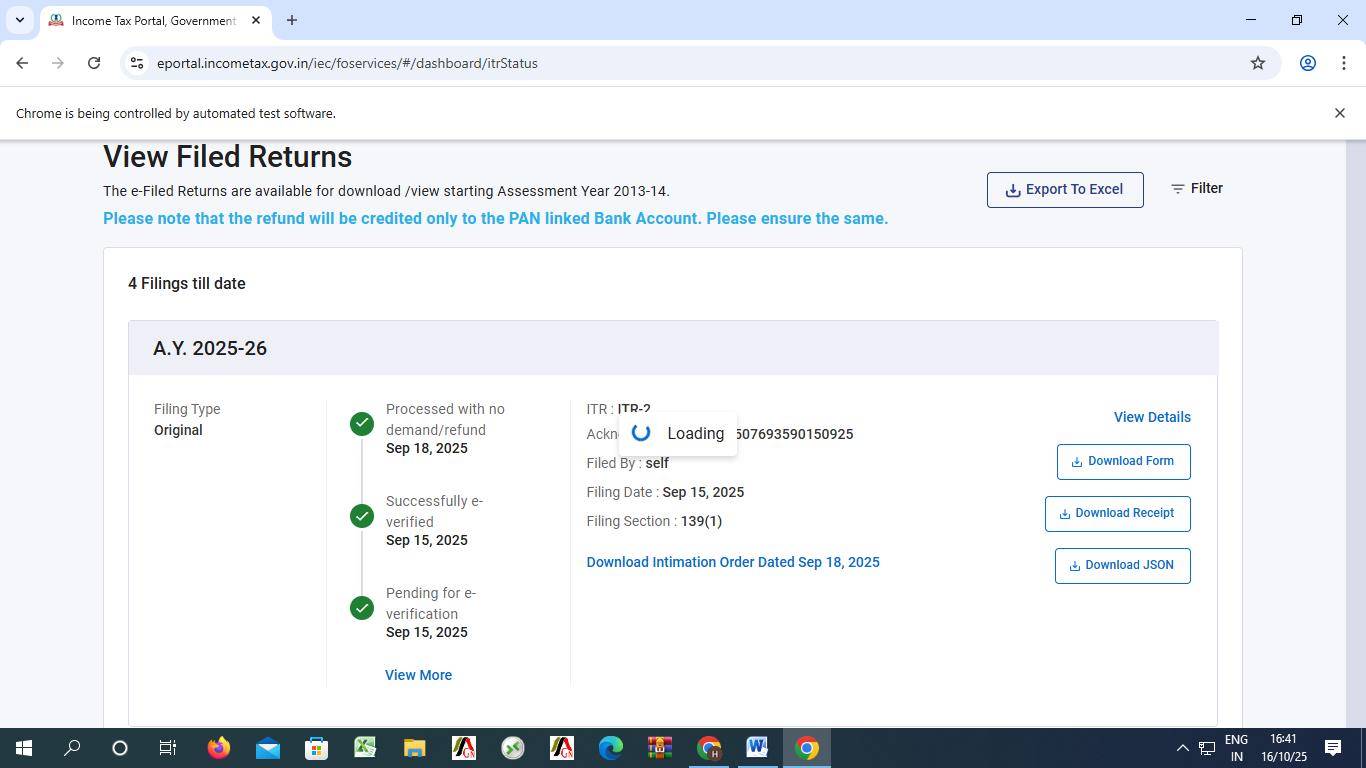The height and width of the screenshot is (768, 1366).
Task: Reload the page using refresh icon
Action: point(94,63)
